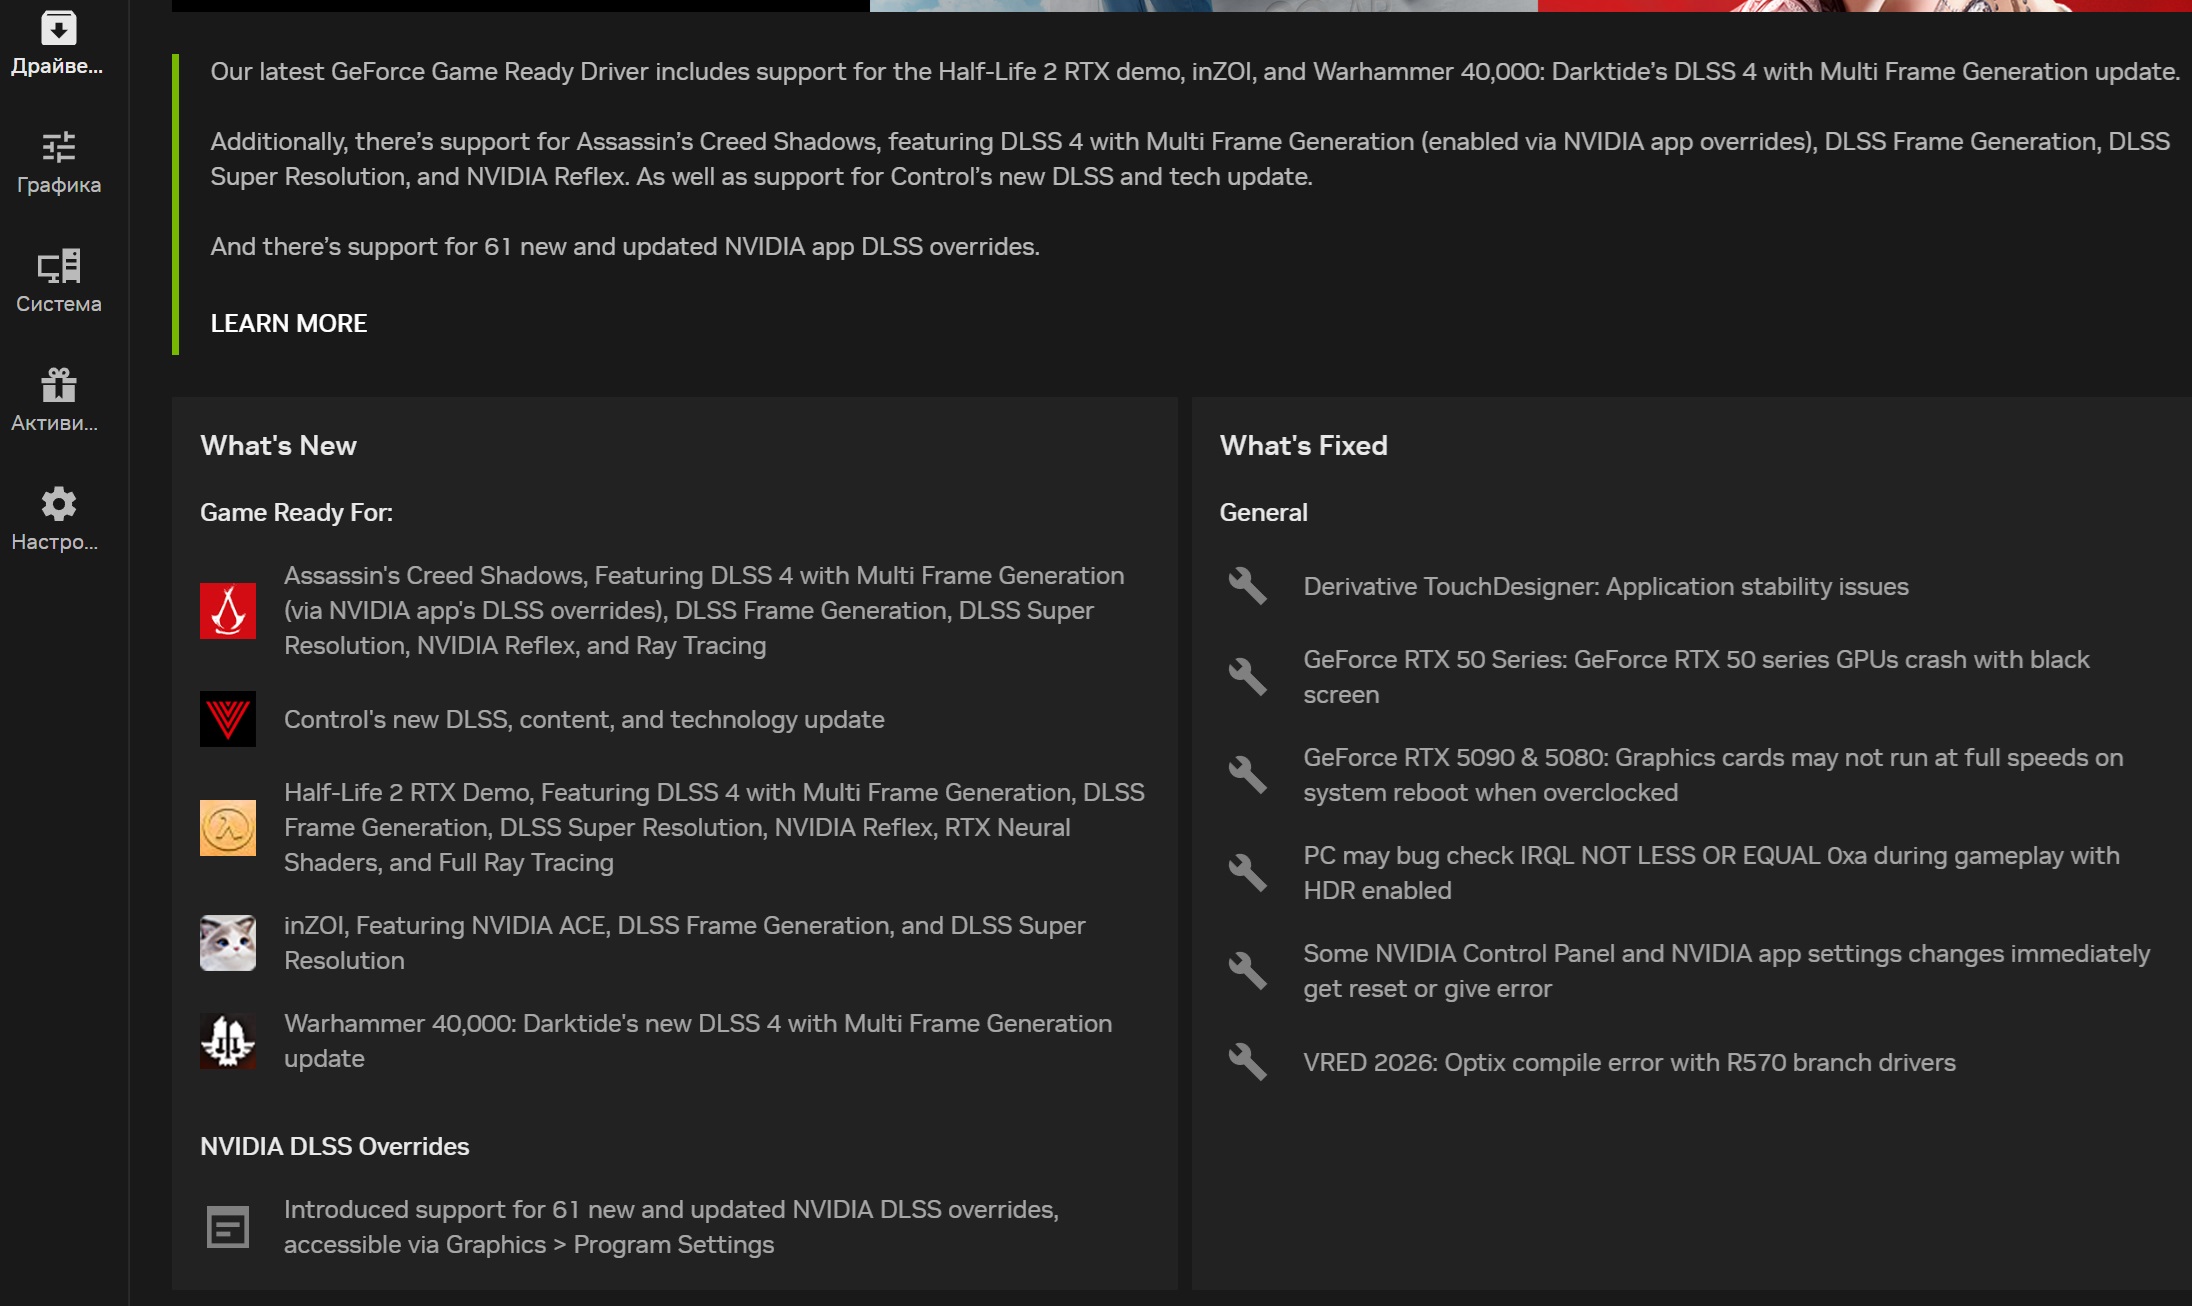Click wrench icon beside IRQL bug check fix
The image size is (2192, 1306).
[1248, 873]
